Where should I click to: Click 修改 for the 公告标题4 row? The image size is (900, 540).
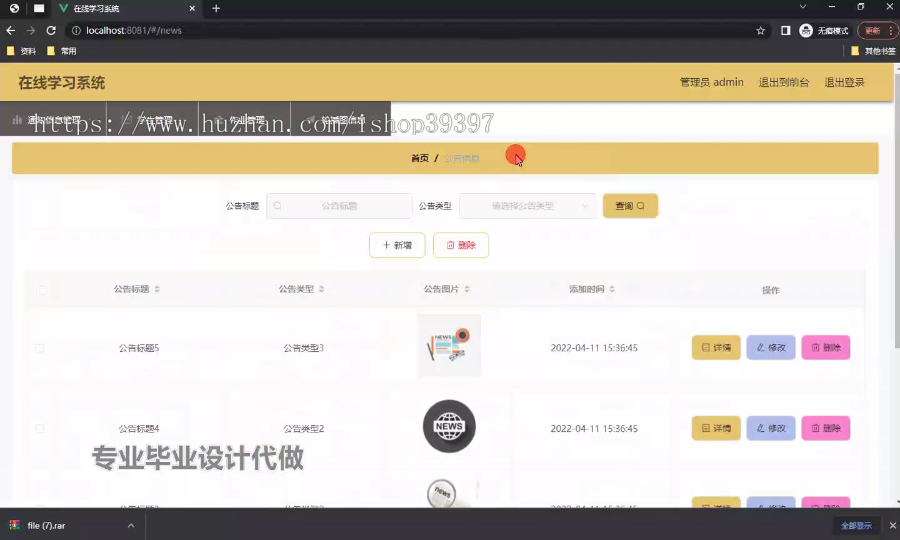771,428
